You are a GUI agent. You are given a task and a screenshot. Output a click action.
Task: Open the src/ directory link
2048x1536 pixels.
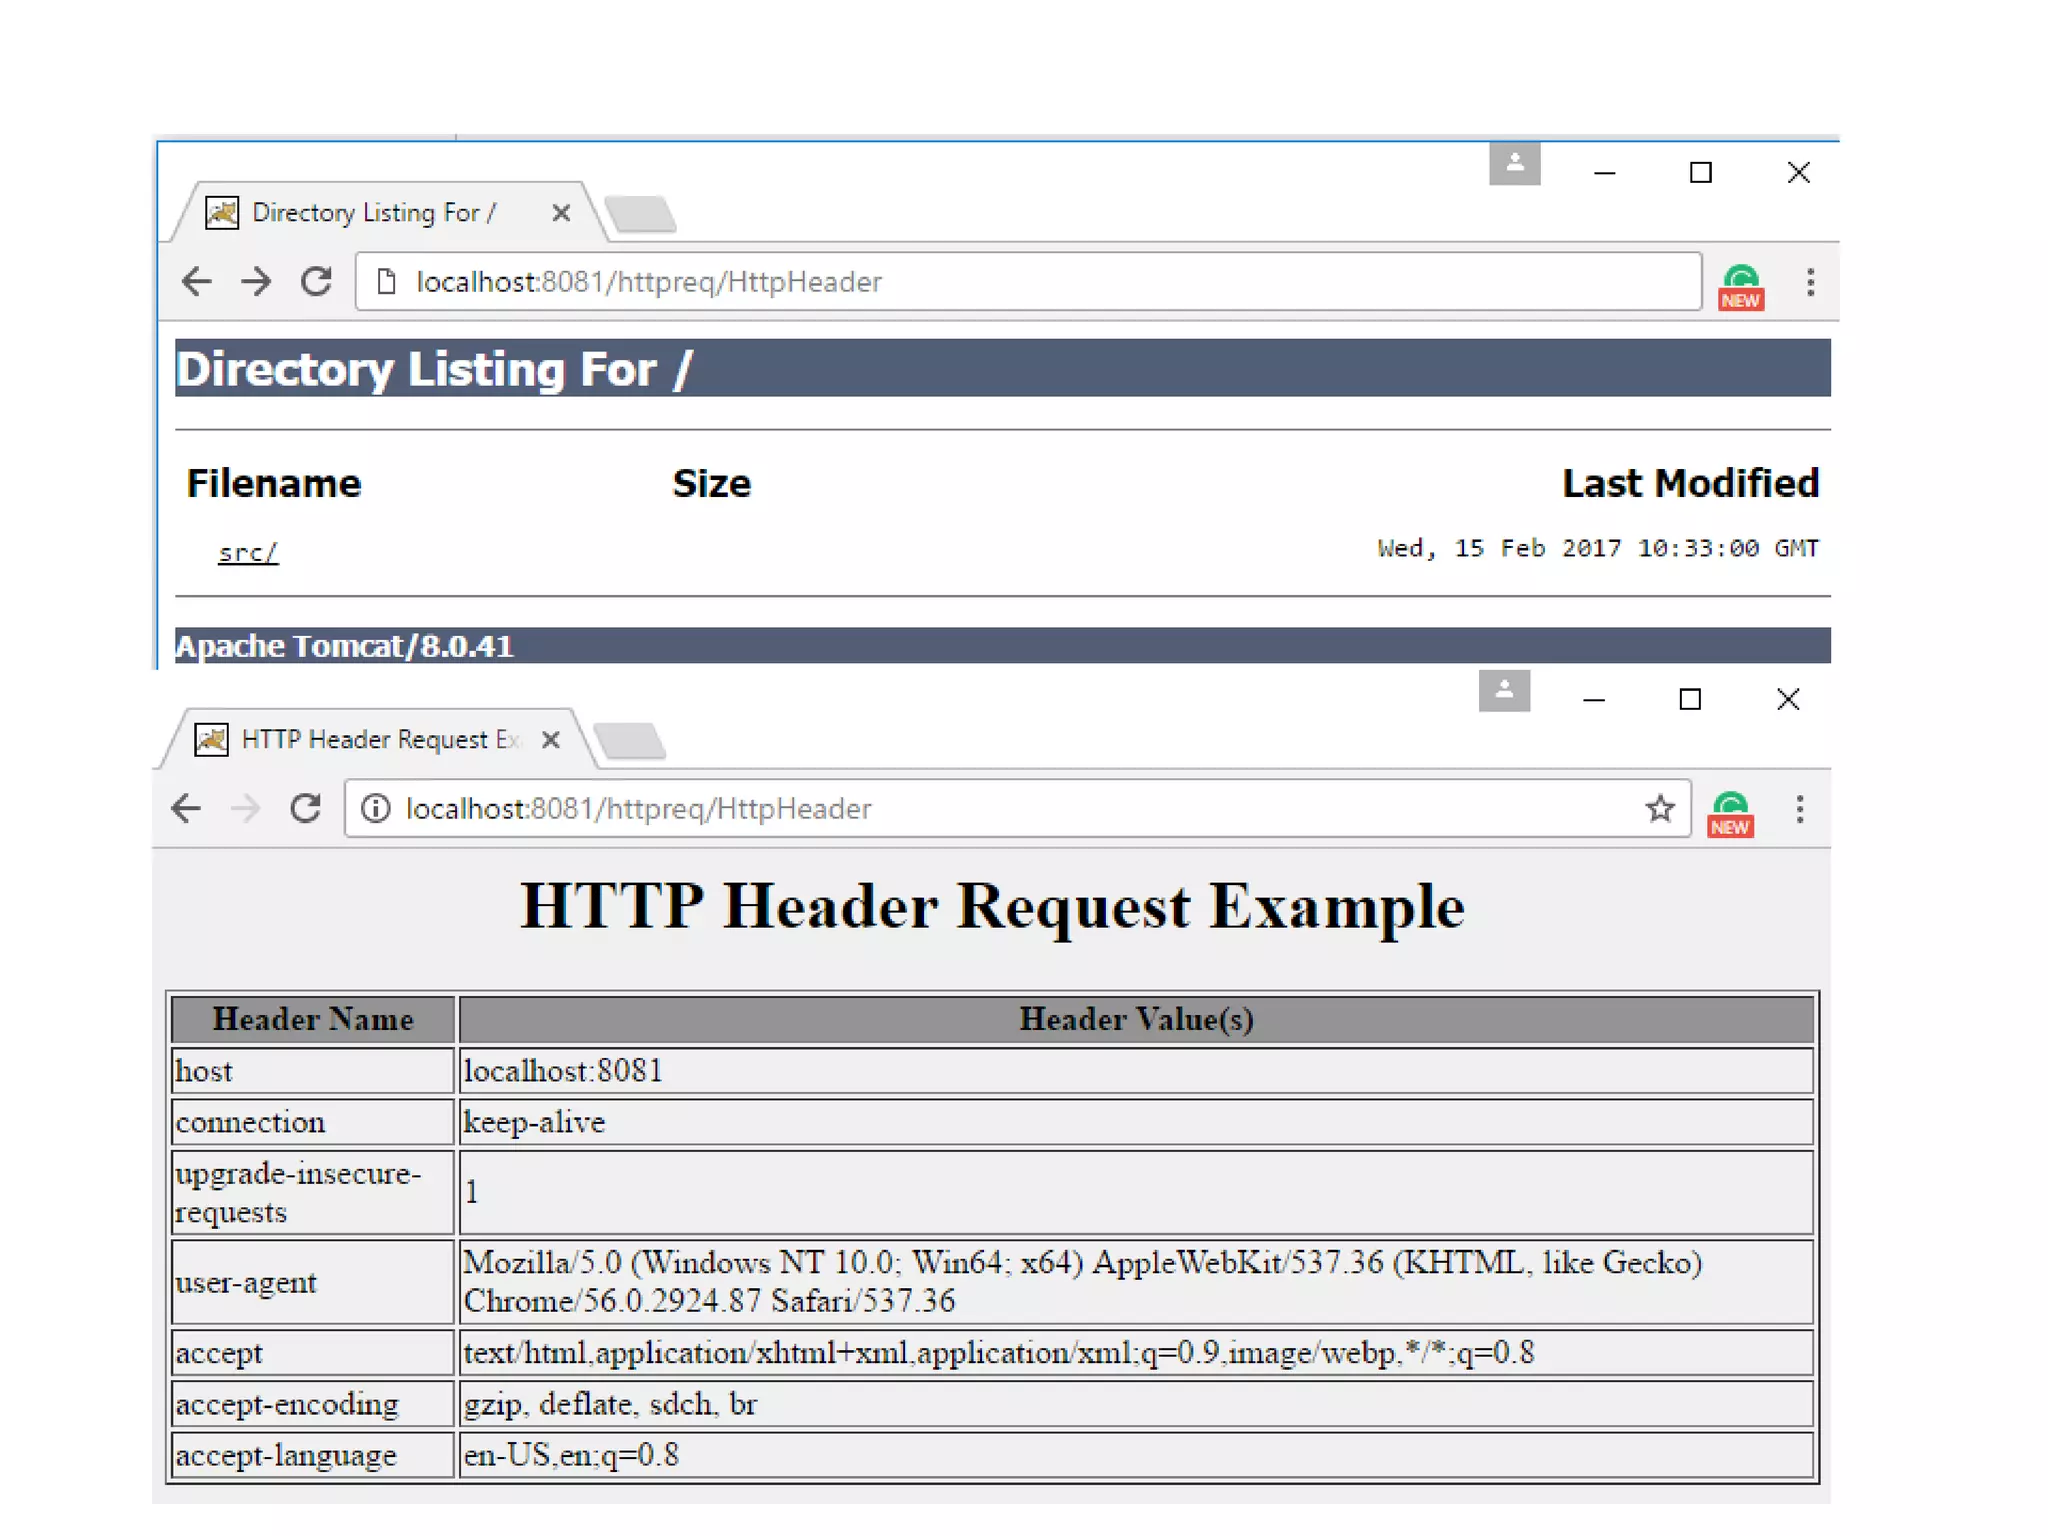248,552
